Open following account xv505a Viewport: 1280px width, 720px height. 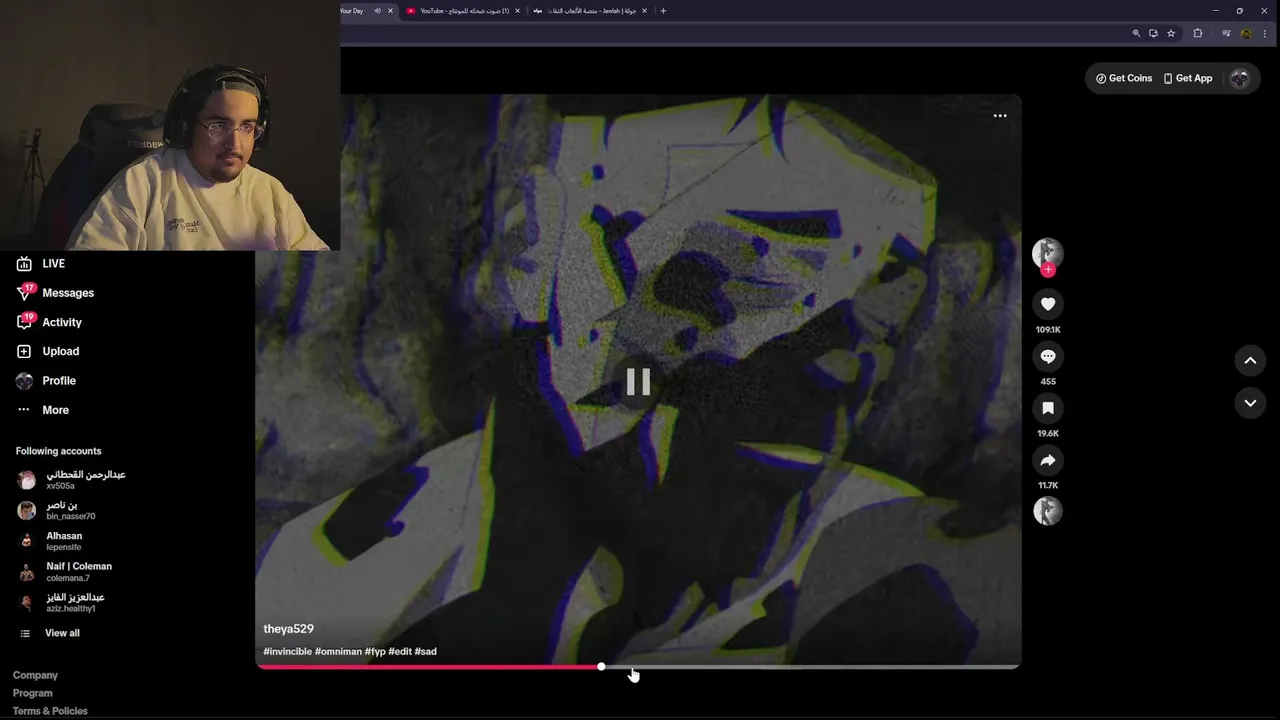(72, 480)
